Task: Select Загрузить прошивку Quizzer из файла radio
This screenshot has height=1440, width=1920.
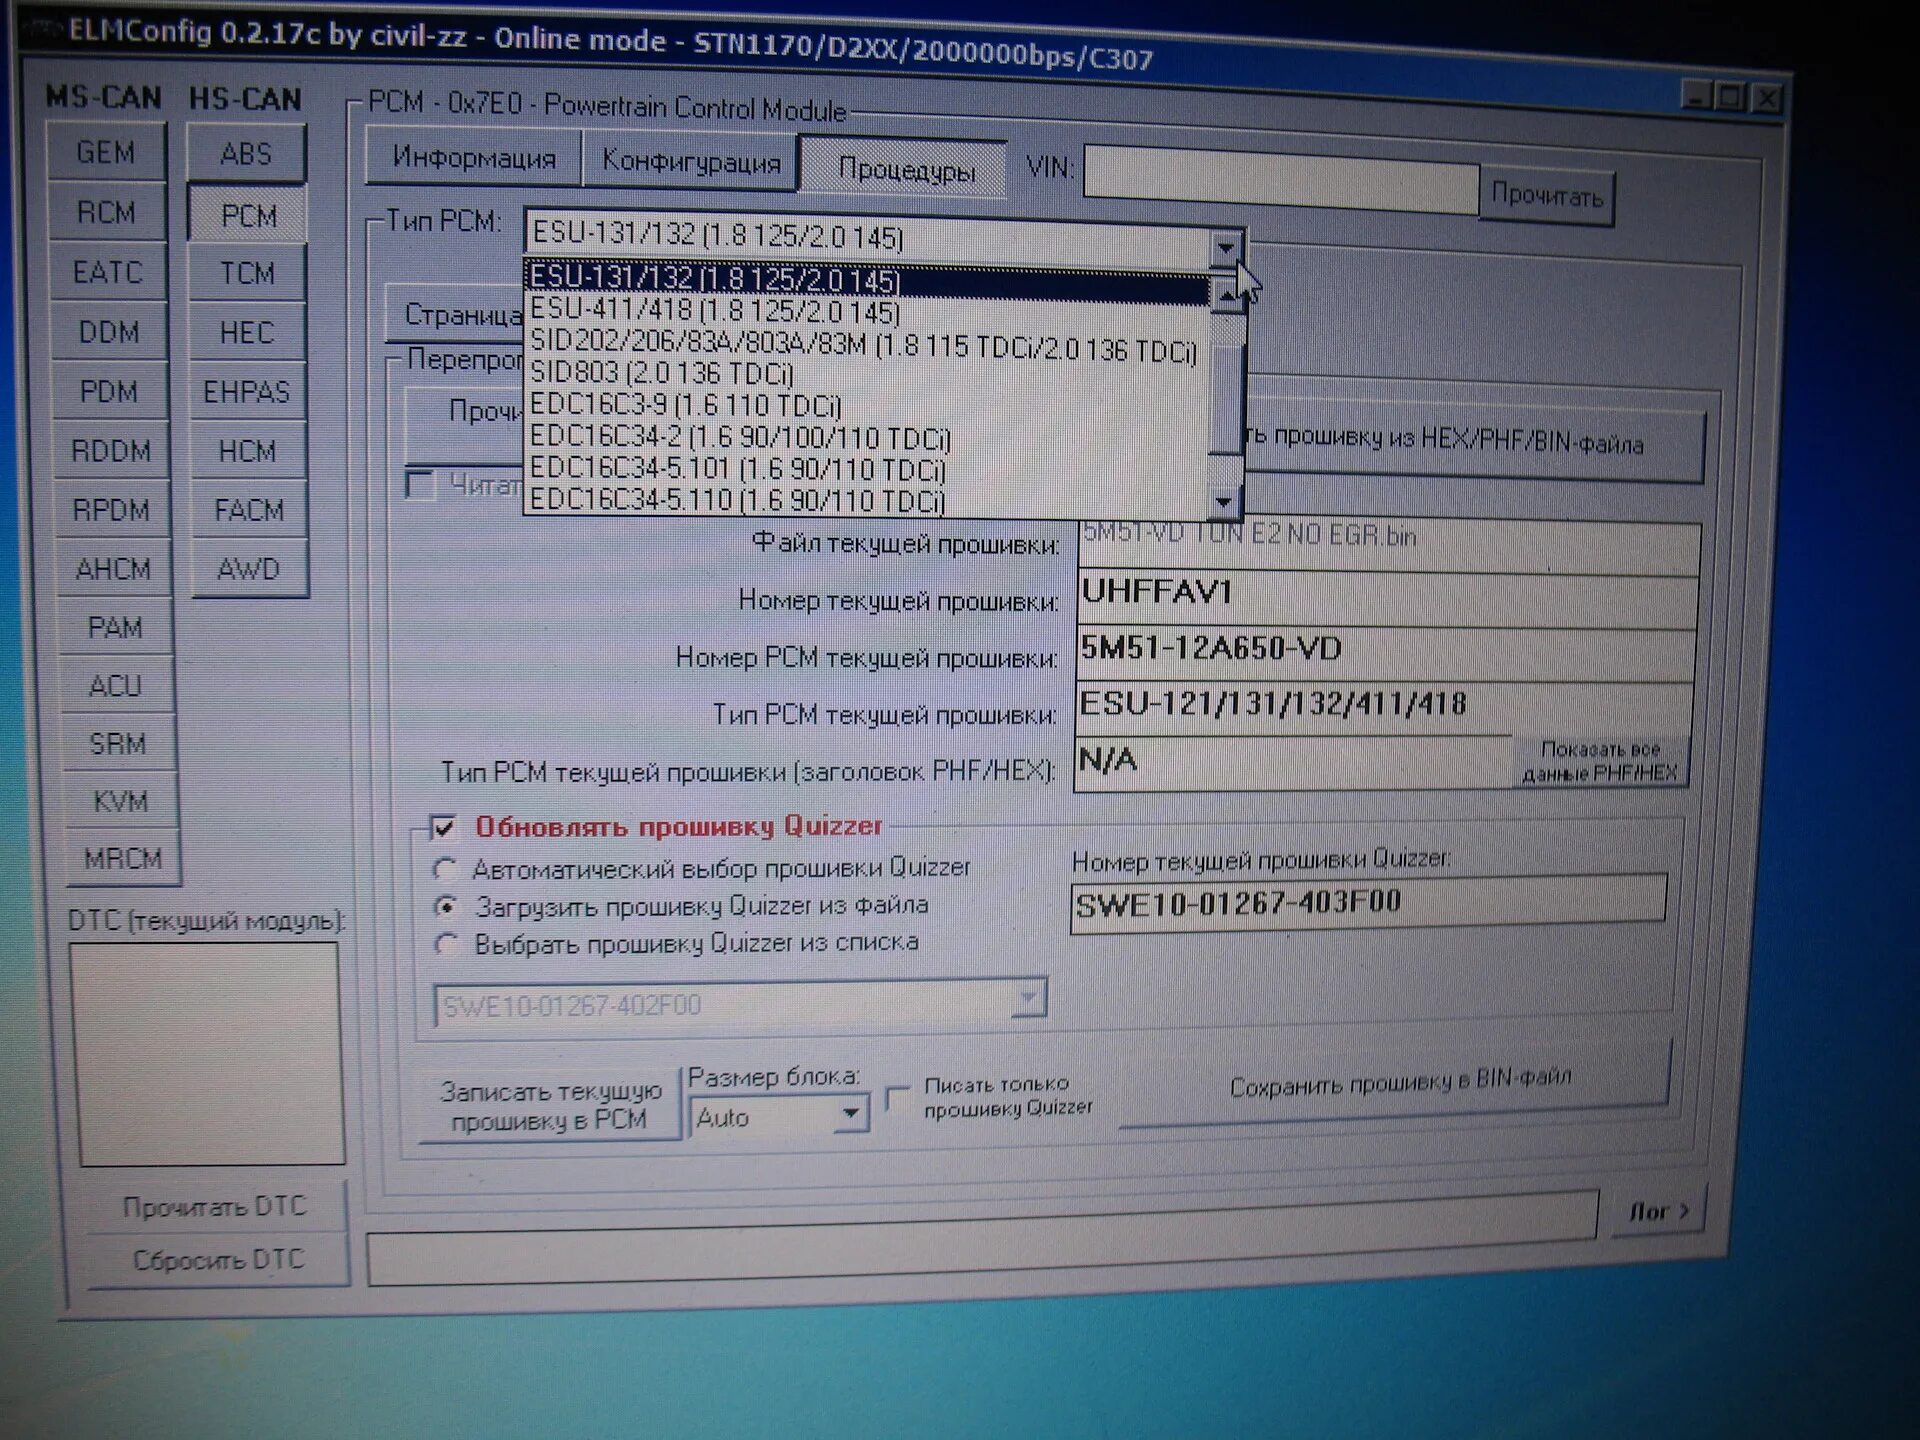Action: click(446, 906)
